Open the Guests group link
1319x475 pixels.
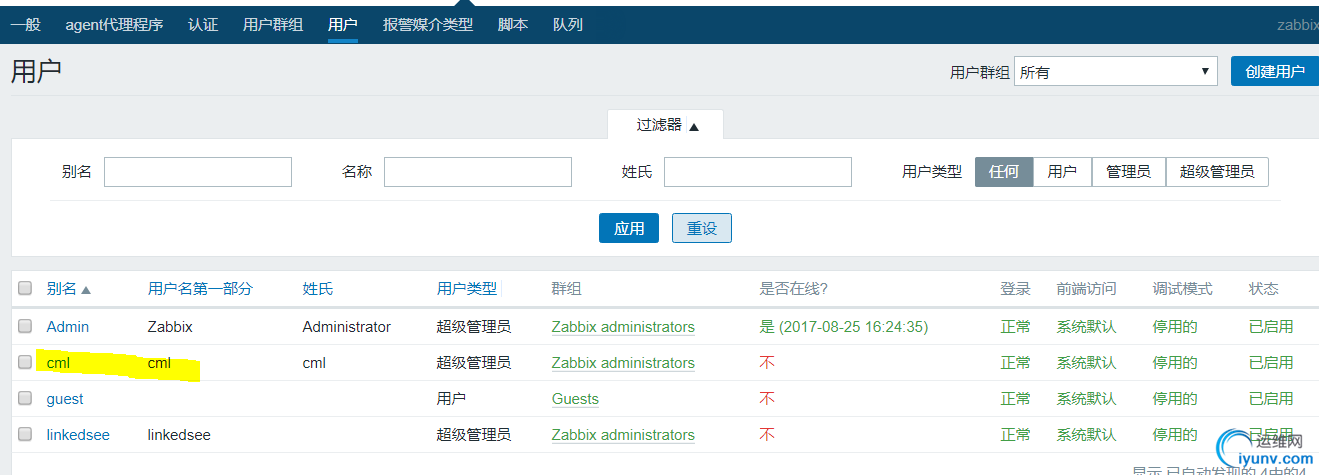575,399
